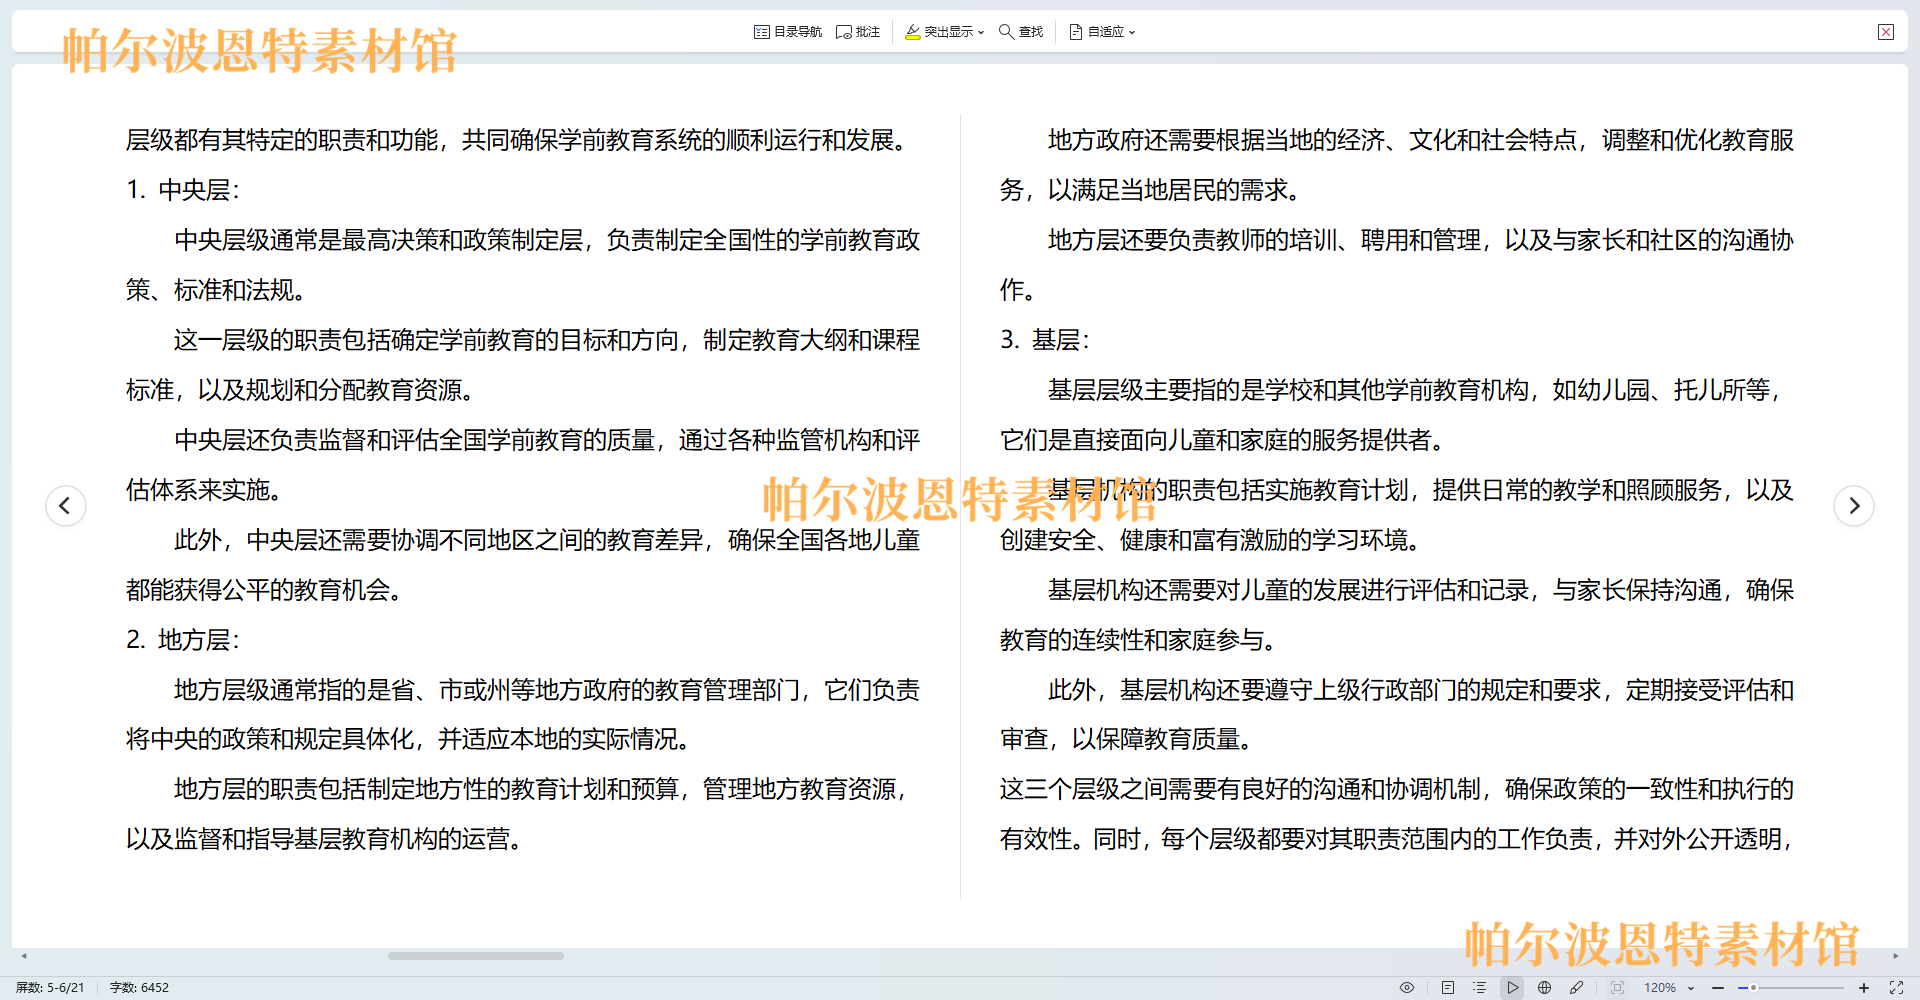The image size is (1920, 1000).
Task: Switch to page layout view icon
Action: coord(1447,988)
